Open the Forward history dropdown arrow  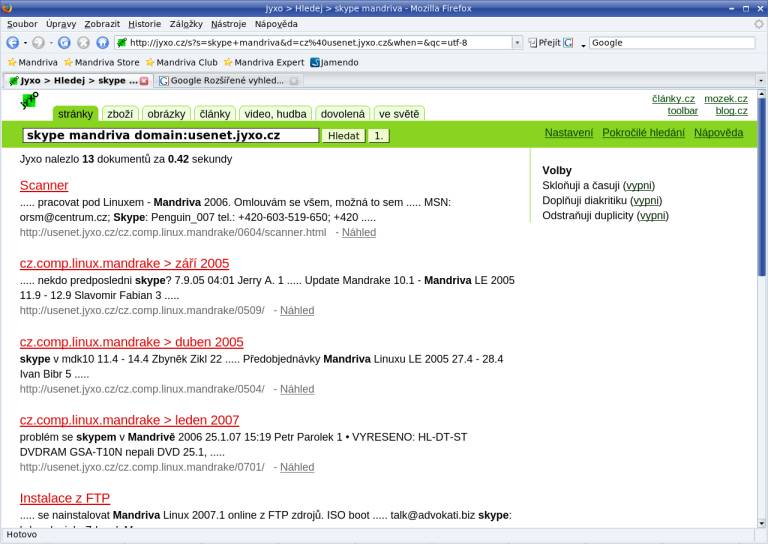coord(50,43)
